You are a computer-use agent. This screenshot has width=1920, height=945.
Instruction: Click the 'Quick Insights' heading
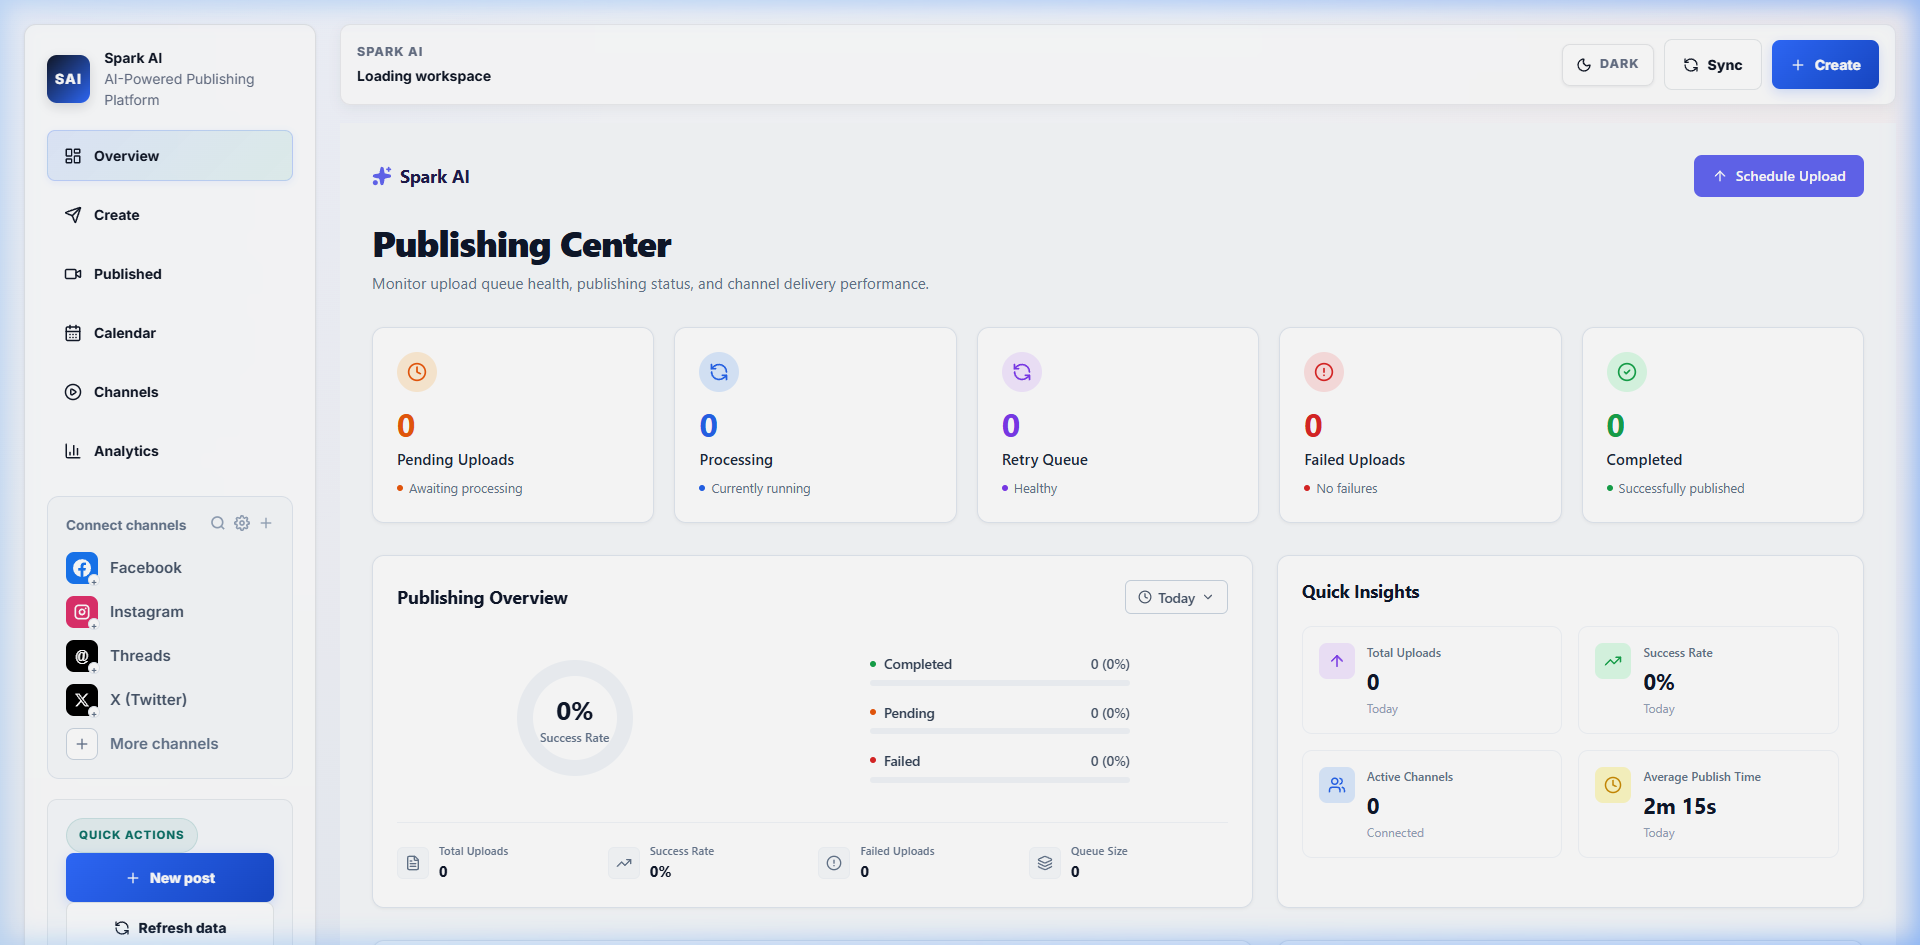tap(1360, 592)
